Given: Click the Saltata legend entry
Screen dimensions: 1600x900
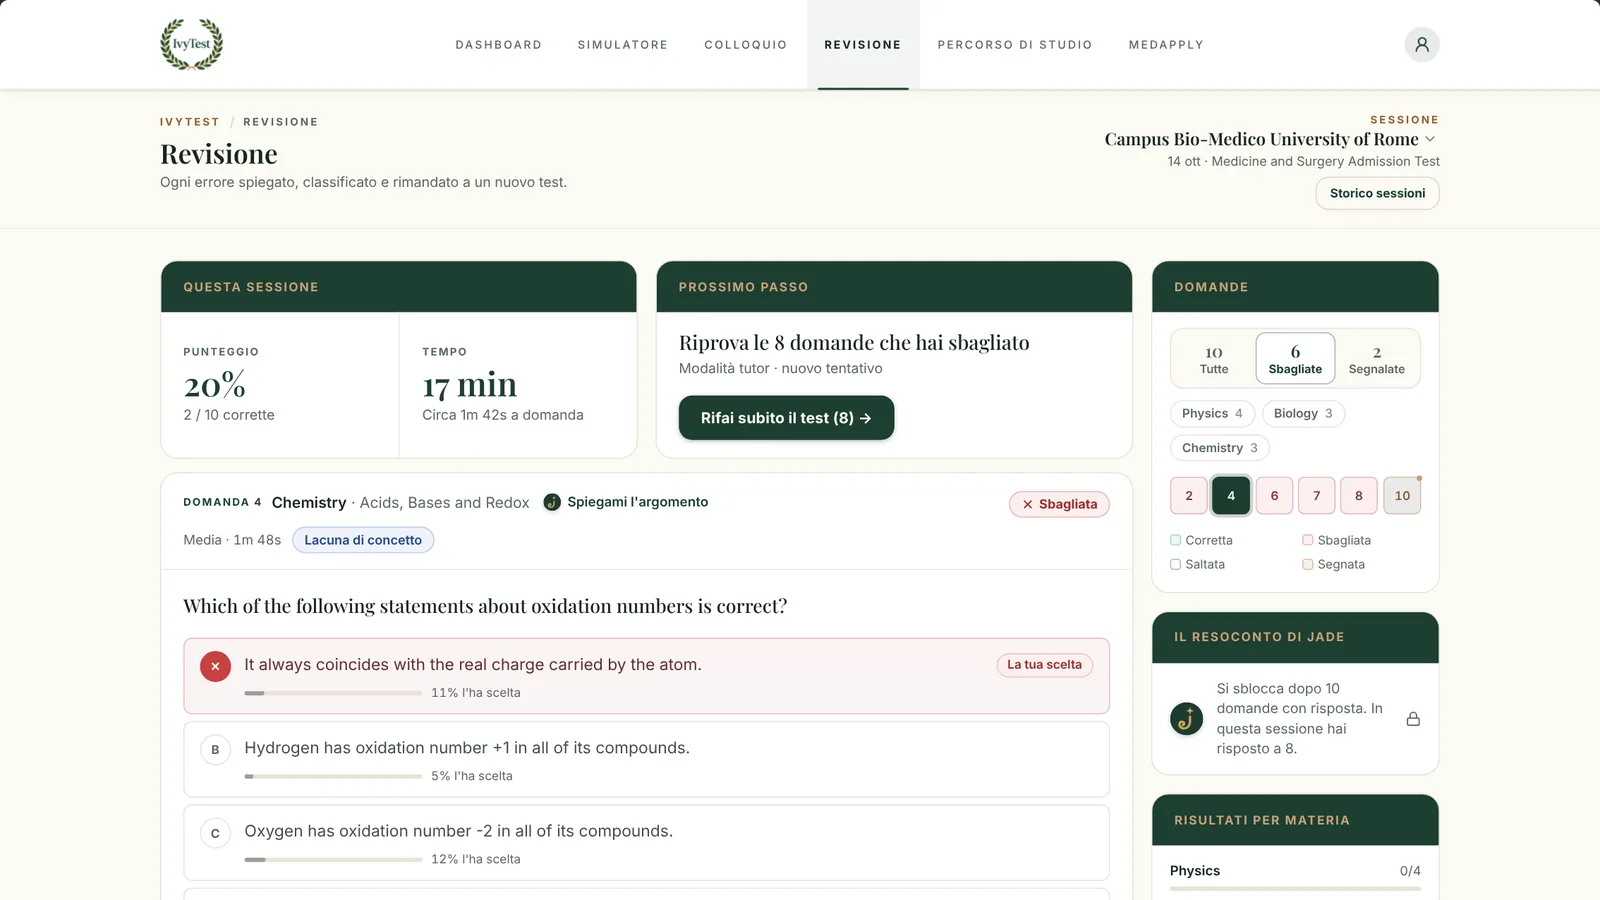Looking at the screenshot, I should click(x=1197, y=564).
